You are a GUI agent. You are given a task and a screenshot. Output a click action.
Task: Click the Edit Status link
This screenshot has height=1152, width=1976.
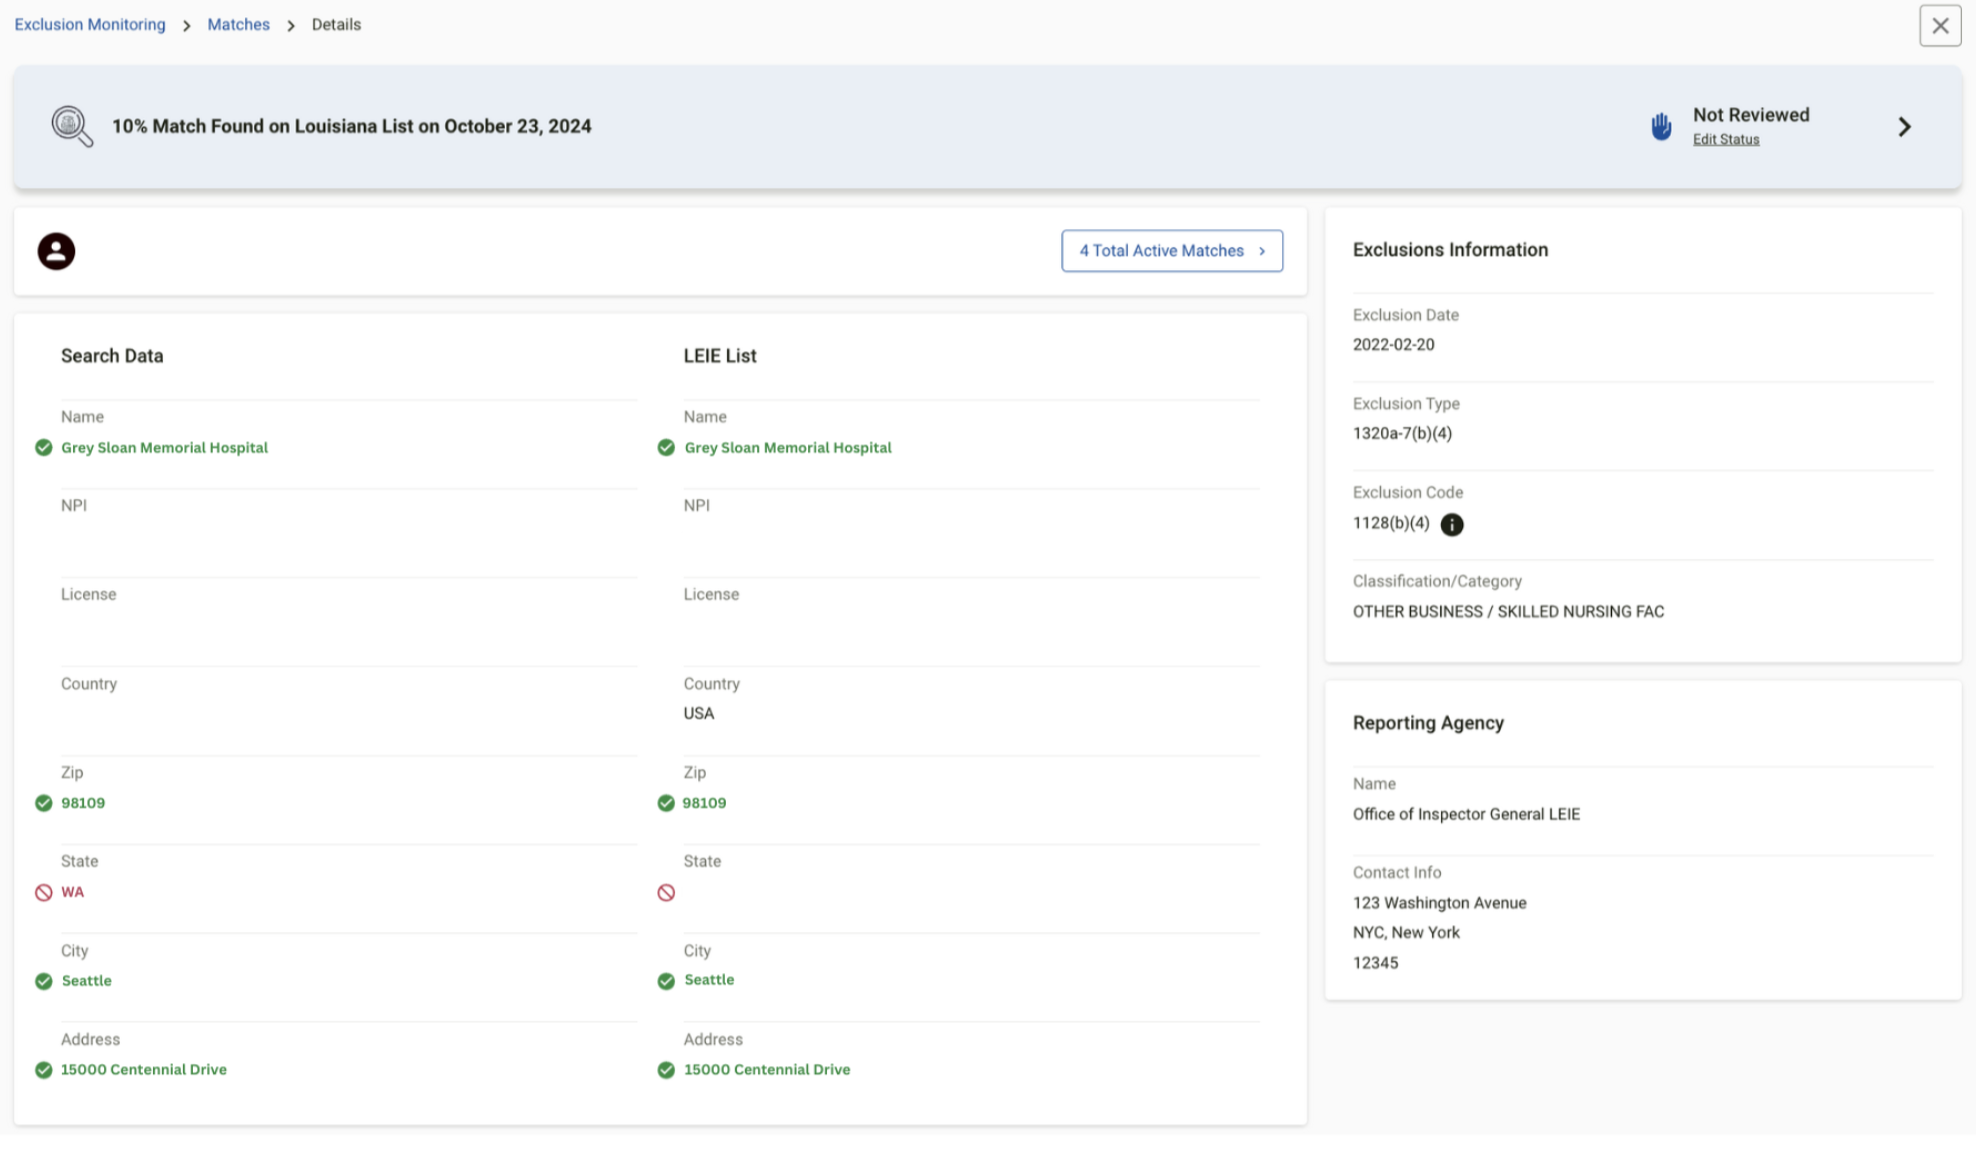click(x=1725, y=140)
